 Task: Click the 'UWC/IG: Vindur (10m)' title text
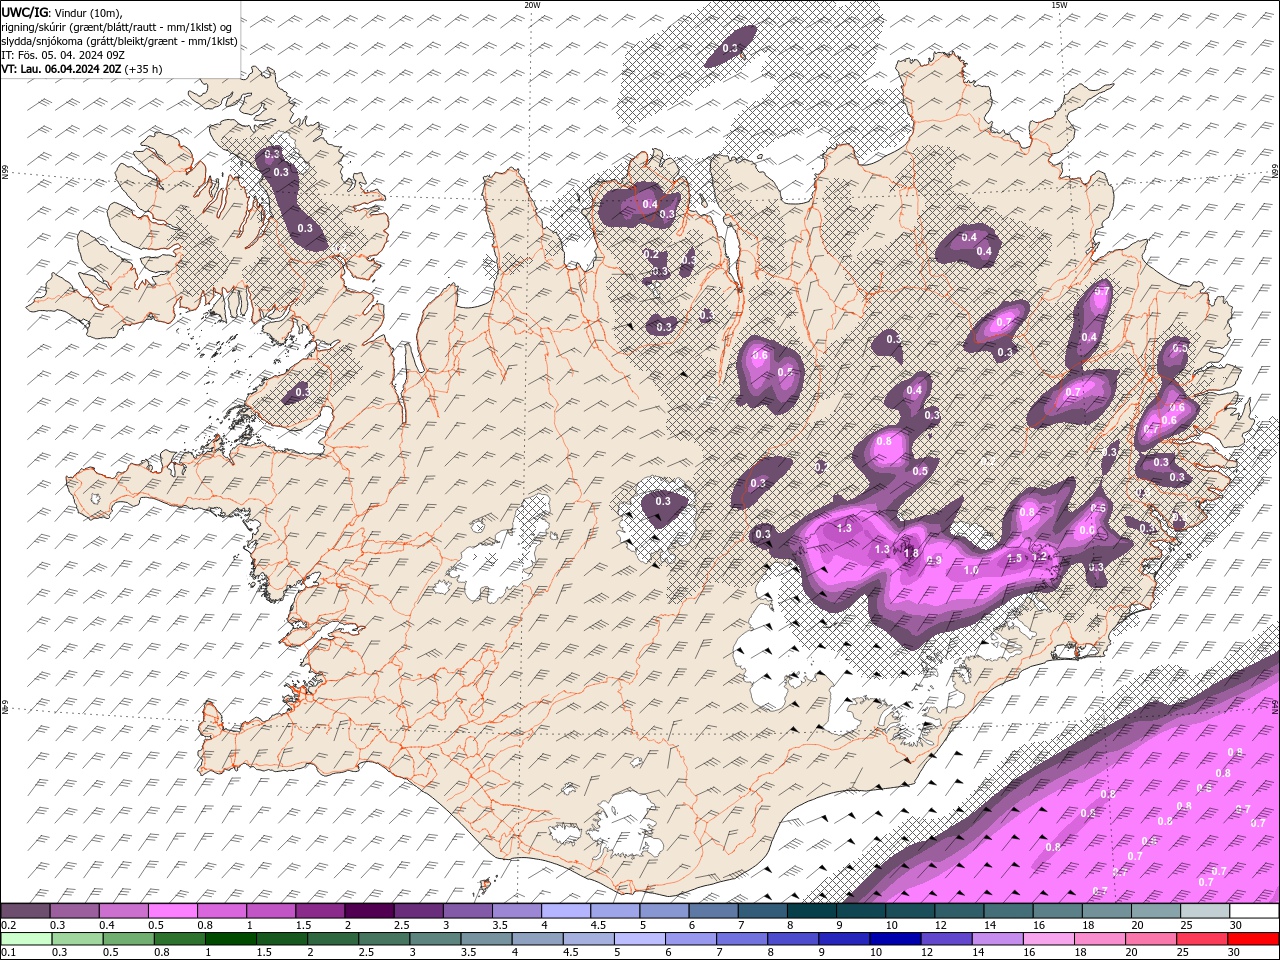[x=62, y=12]
